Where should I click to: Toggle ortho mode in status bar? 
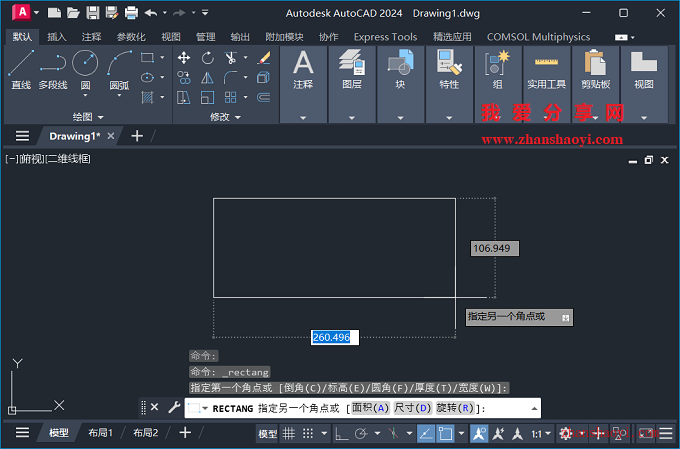click(342, 433)
